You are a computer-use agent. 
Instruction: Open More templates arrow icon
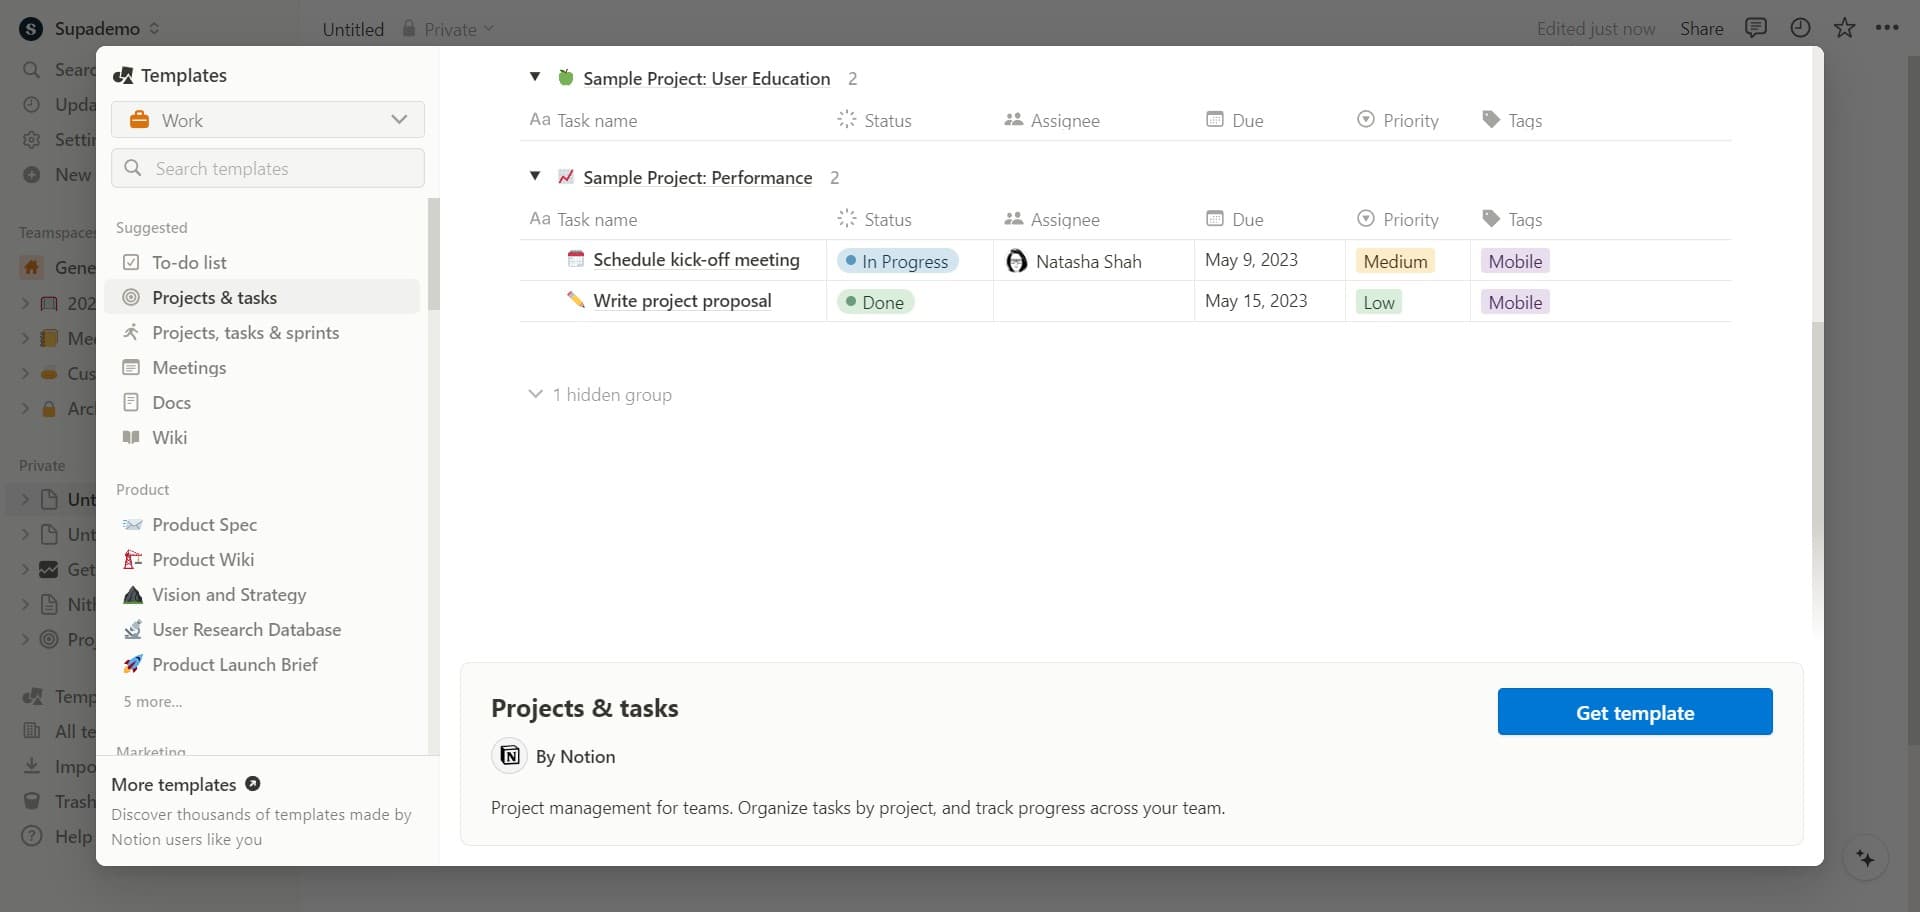(x=253, y=784)
